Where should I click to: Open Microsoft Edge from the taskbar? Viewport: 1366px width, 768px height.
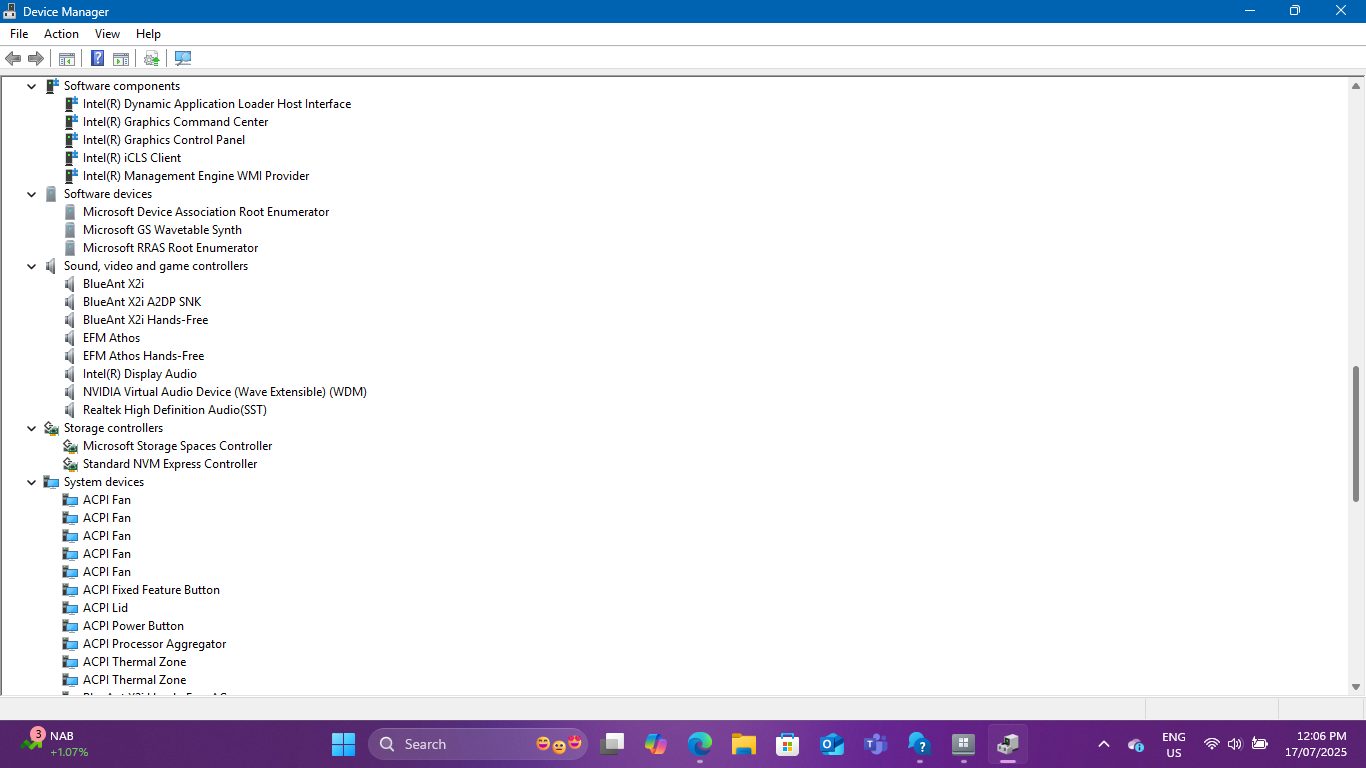700,744
